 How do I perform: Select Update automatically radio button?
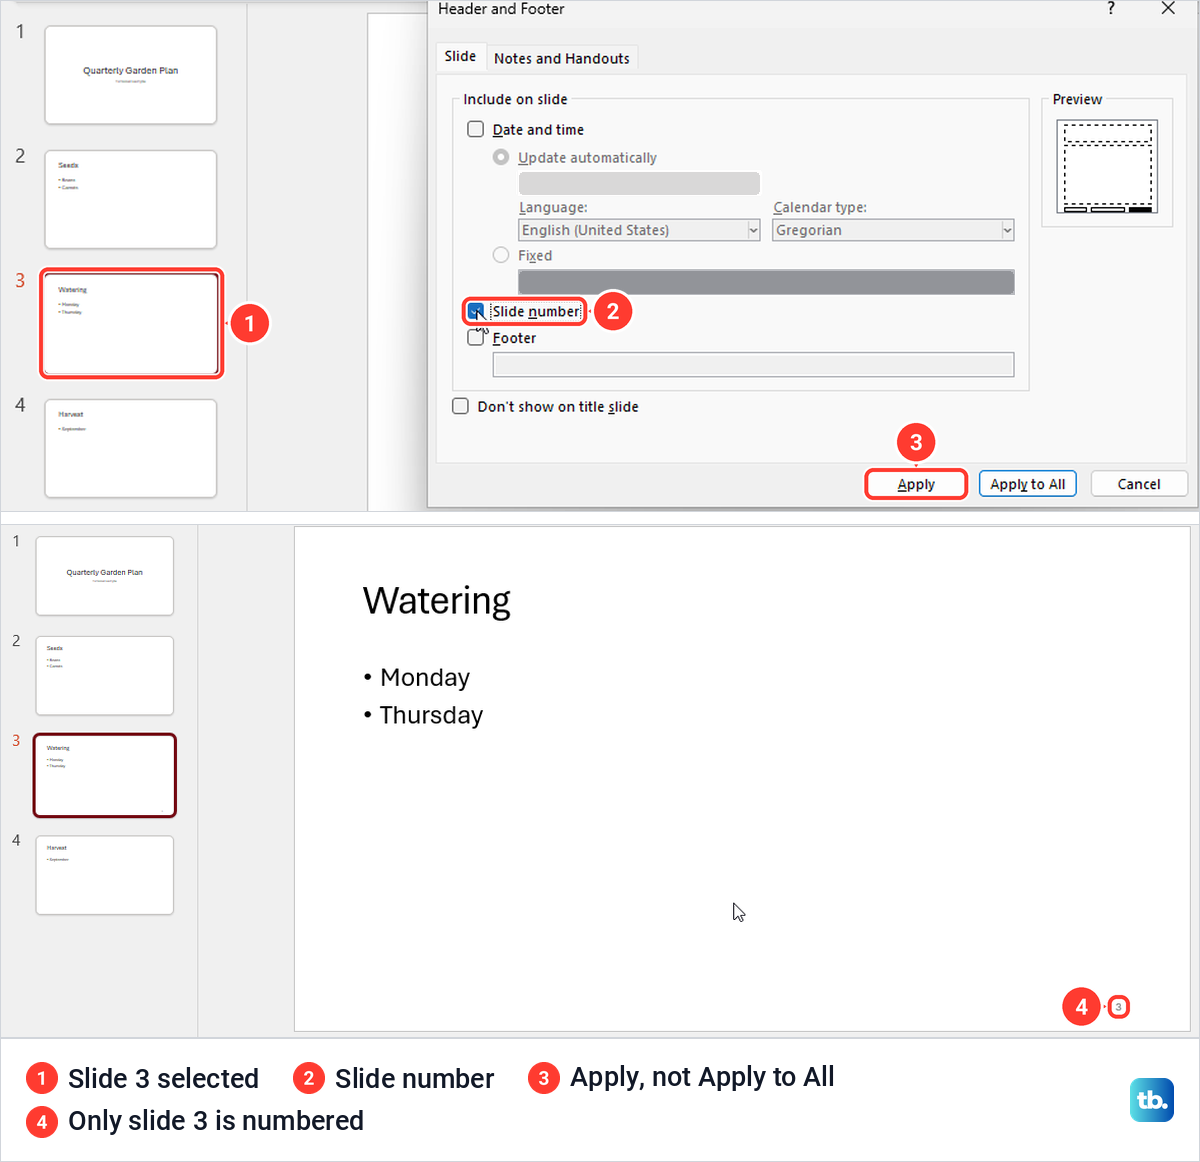(x=501, y=157)
